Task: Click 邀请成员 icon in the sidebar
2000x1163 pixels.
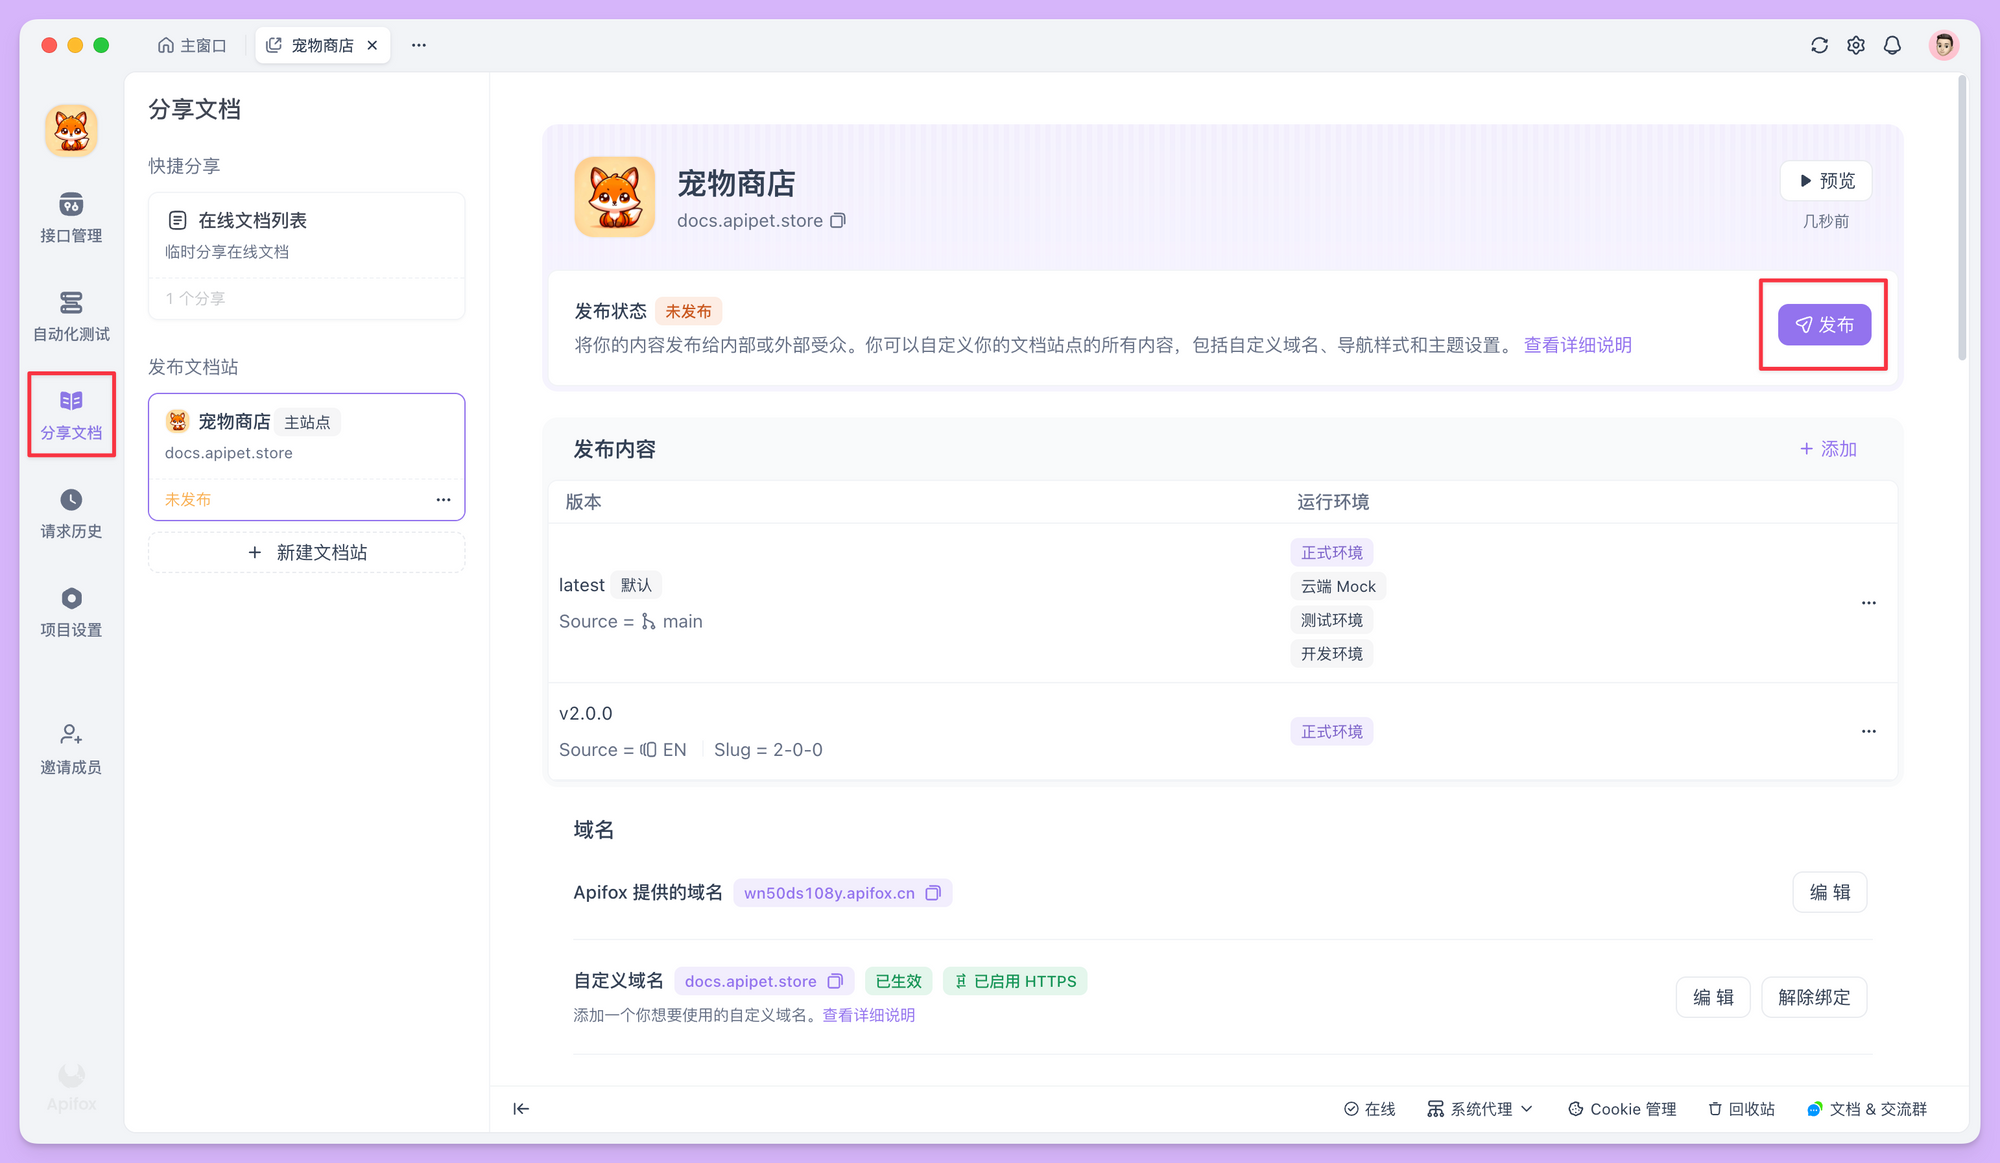Action: (71, 734)
